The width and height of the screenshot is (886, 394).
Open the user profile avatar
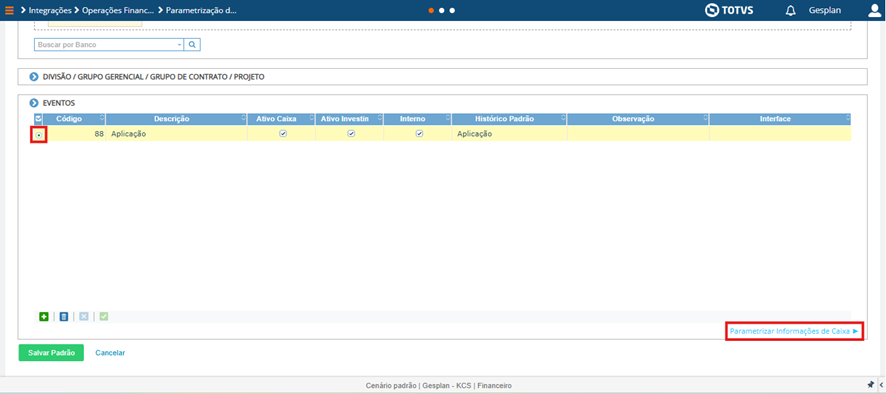(874, 10)
